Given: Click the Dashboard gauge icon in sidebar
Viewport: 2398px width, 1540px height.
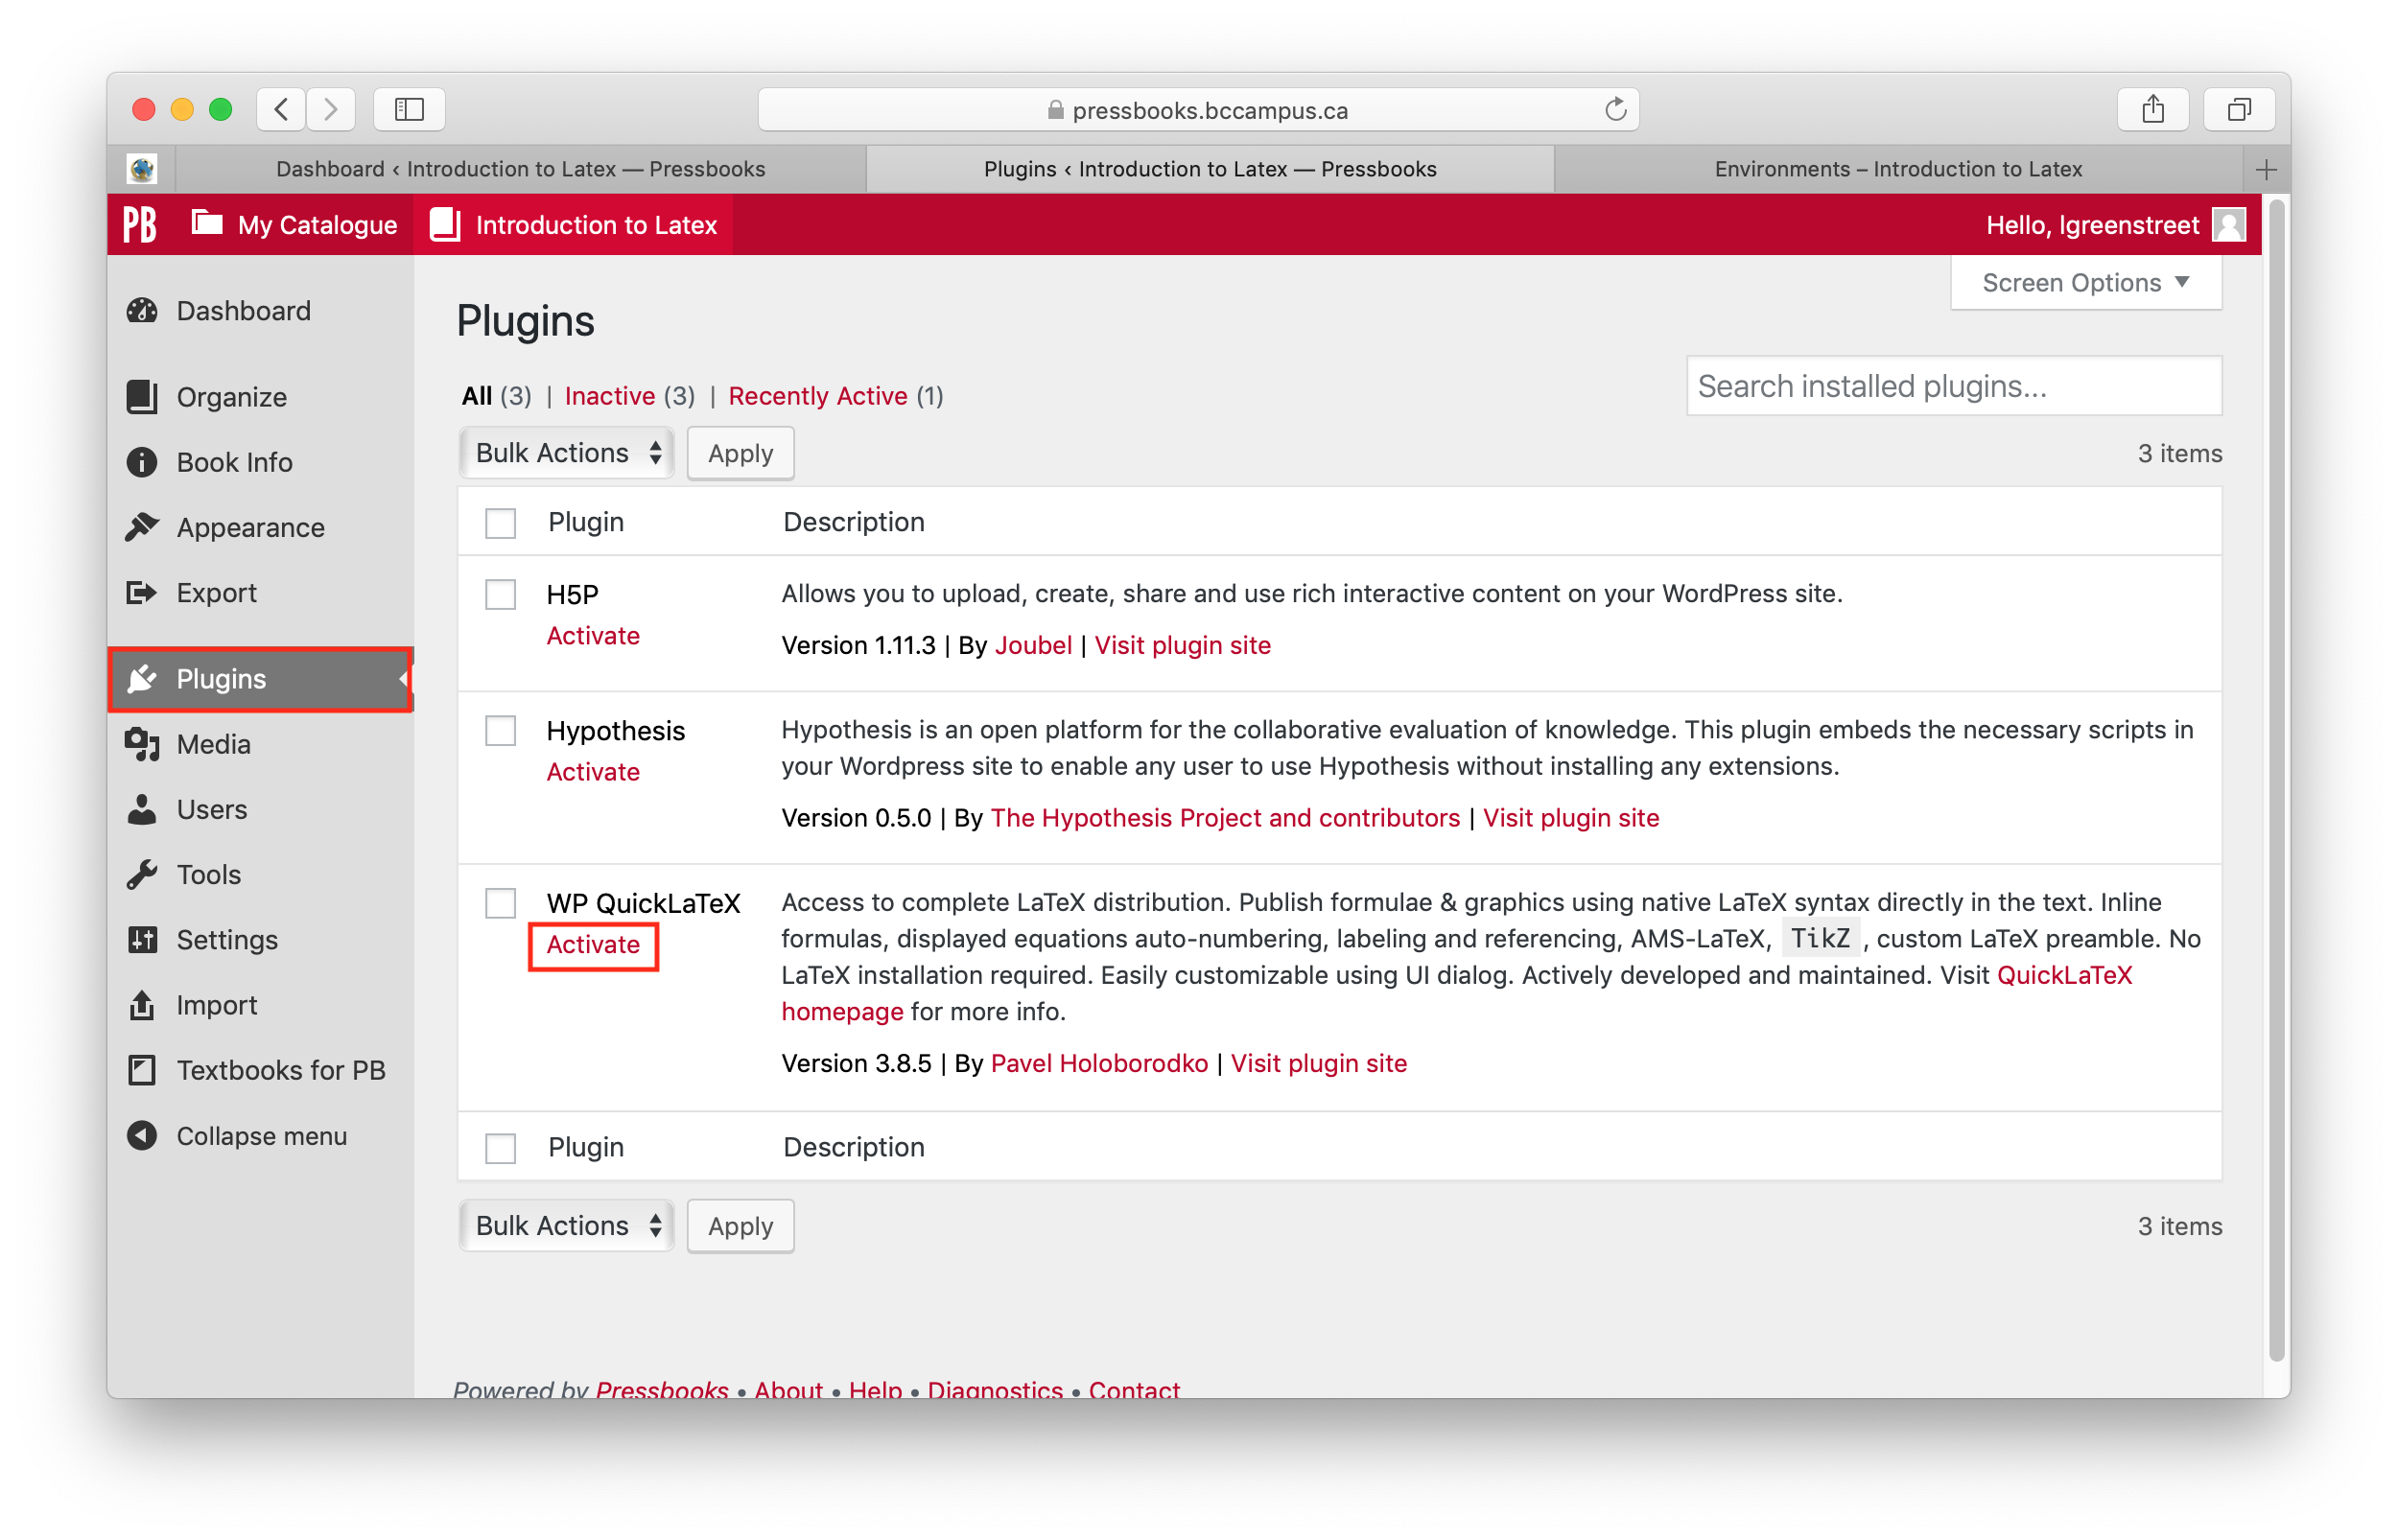Looking at the screenshot, I should click(142, 311).
